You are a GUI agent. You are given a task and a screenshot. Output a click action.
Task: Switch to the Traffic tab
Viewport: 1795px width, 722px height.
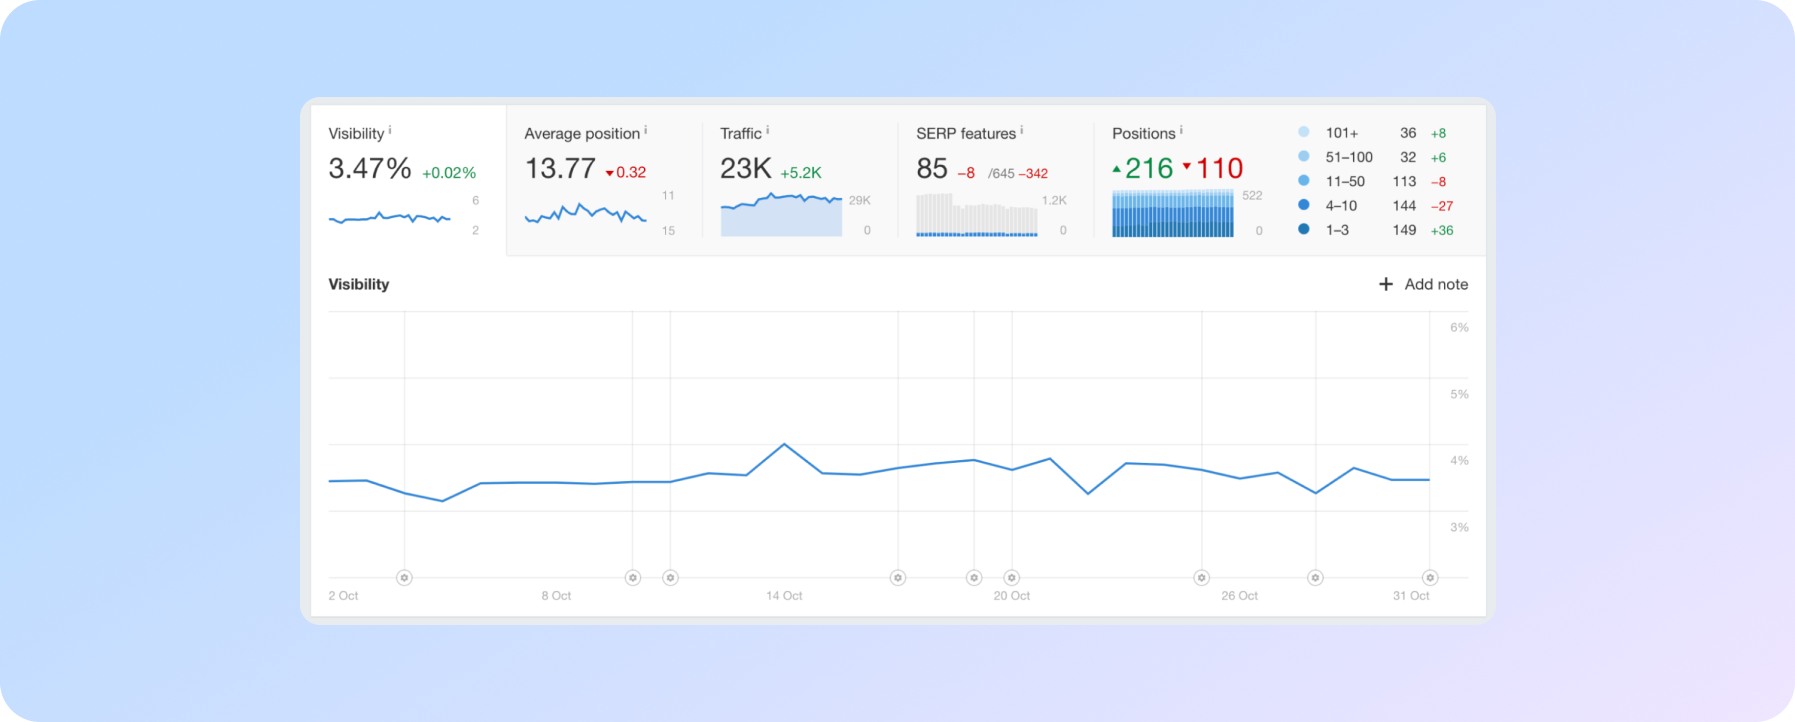[800, 180]
